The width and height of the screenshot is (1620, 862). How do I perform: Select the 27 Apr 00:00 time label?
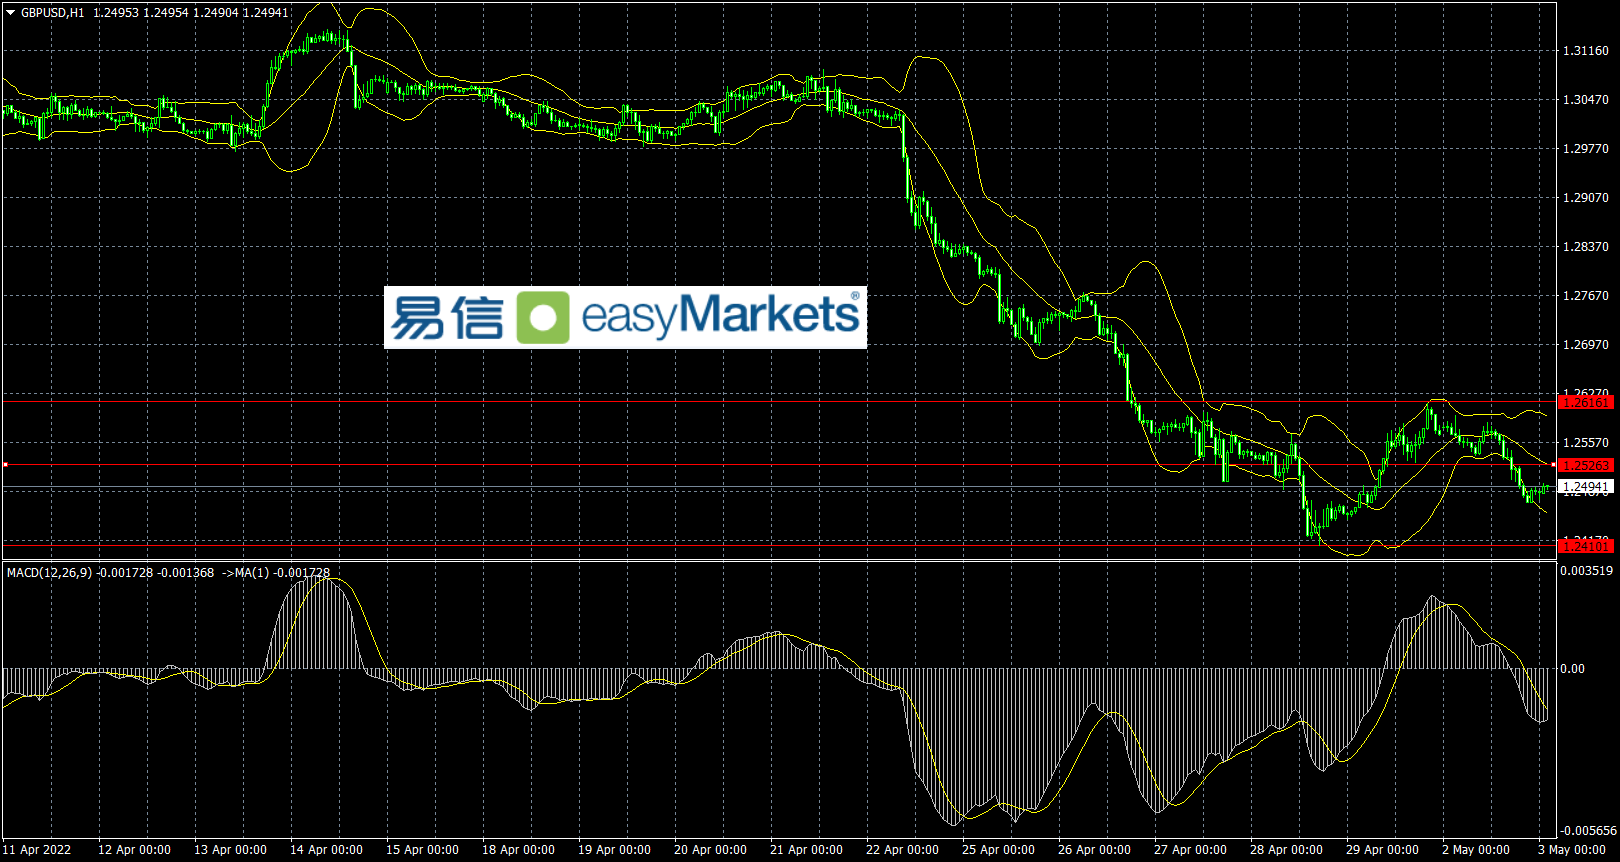(1190, 850)
